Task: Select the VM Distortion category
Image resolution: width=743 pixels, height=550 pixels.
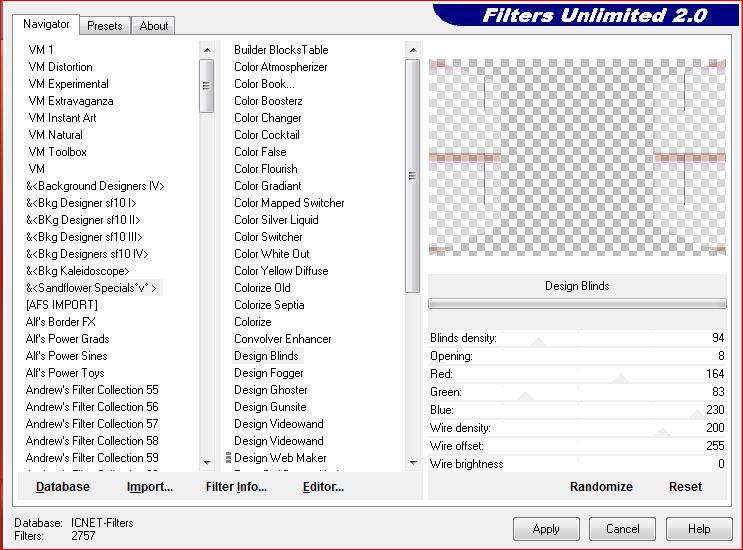Action: 60,67
